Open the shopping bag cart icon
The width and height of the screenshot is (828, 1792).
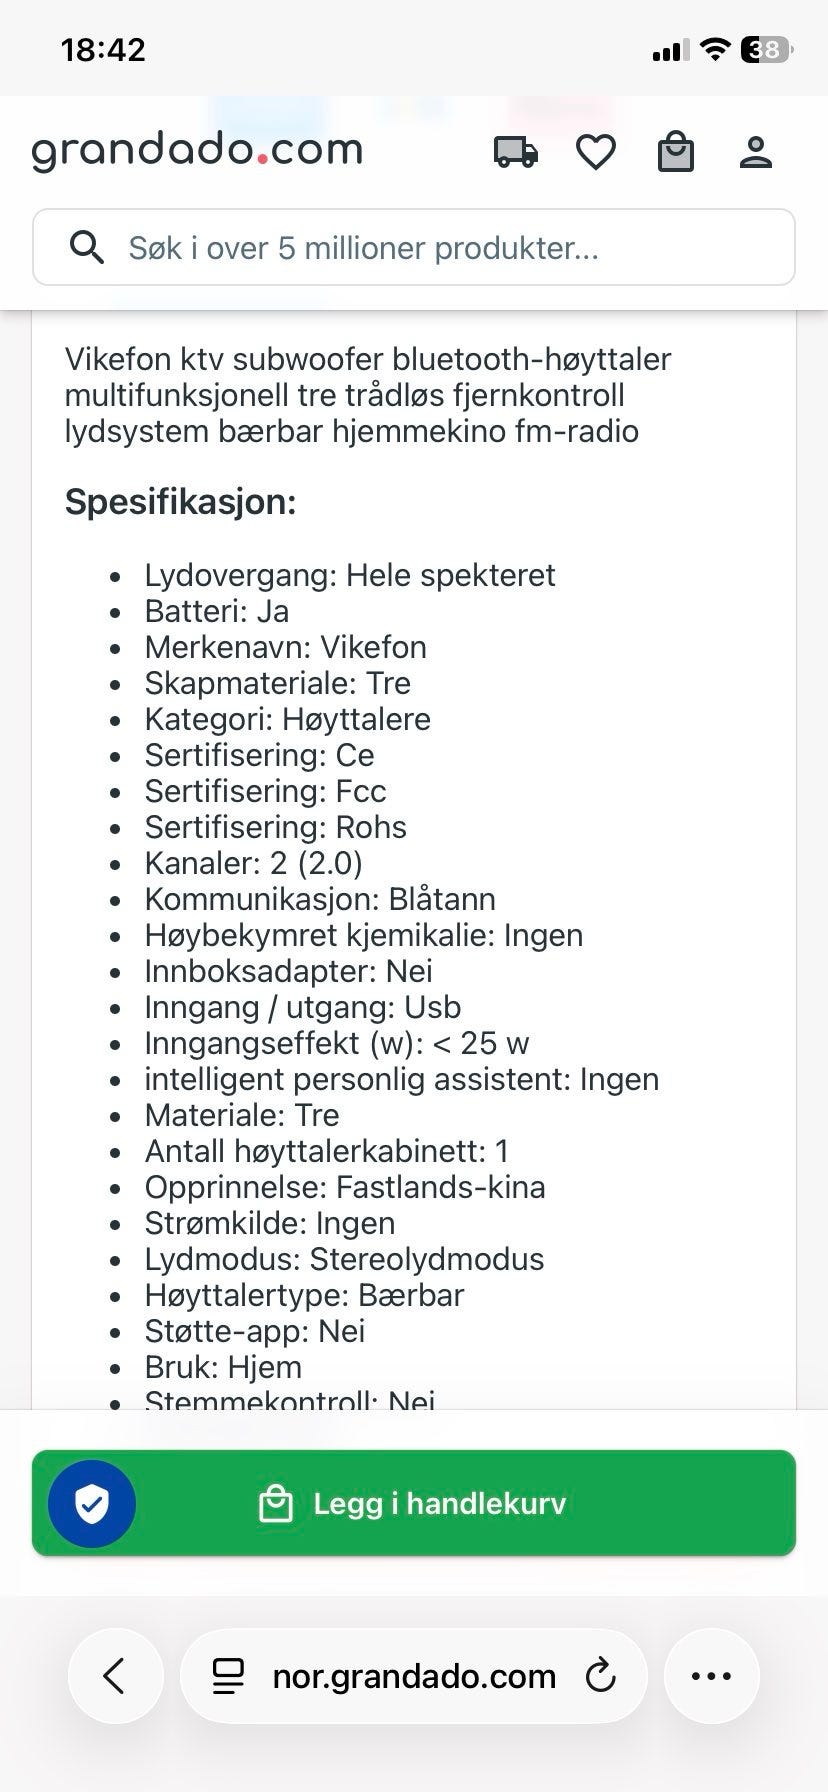pyautogui.click(x=676, y=153)
